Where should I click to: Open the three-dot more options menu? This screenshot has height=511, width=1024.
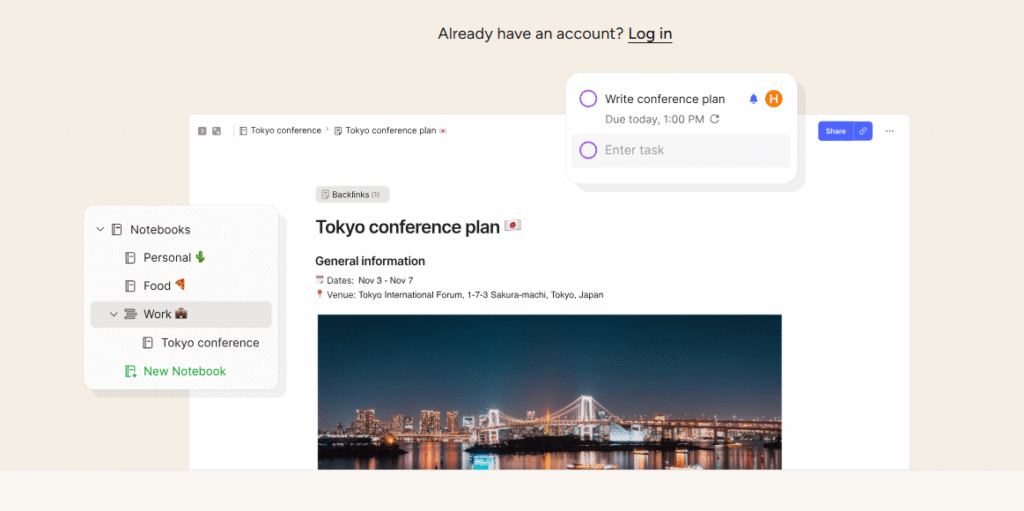point(889,131)
